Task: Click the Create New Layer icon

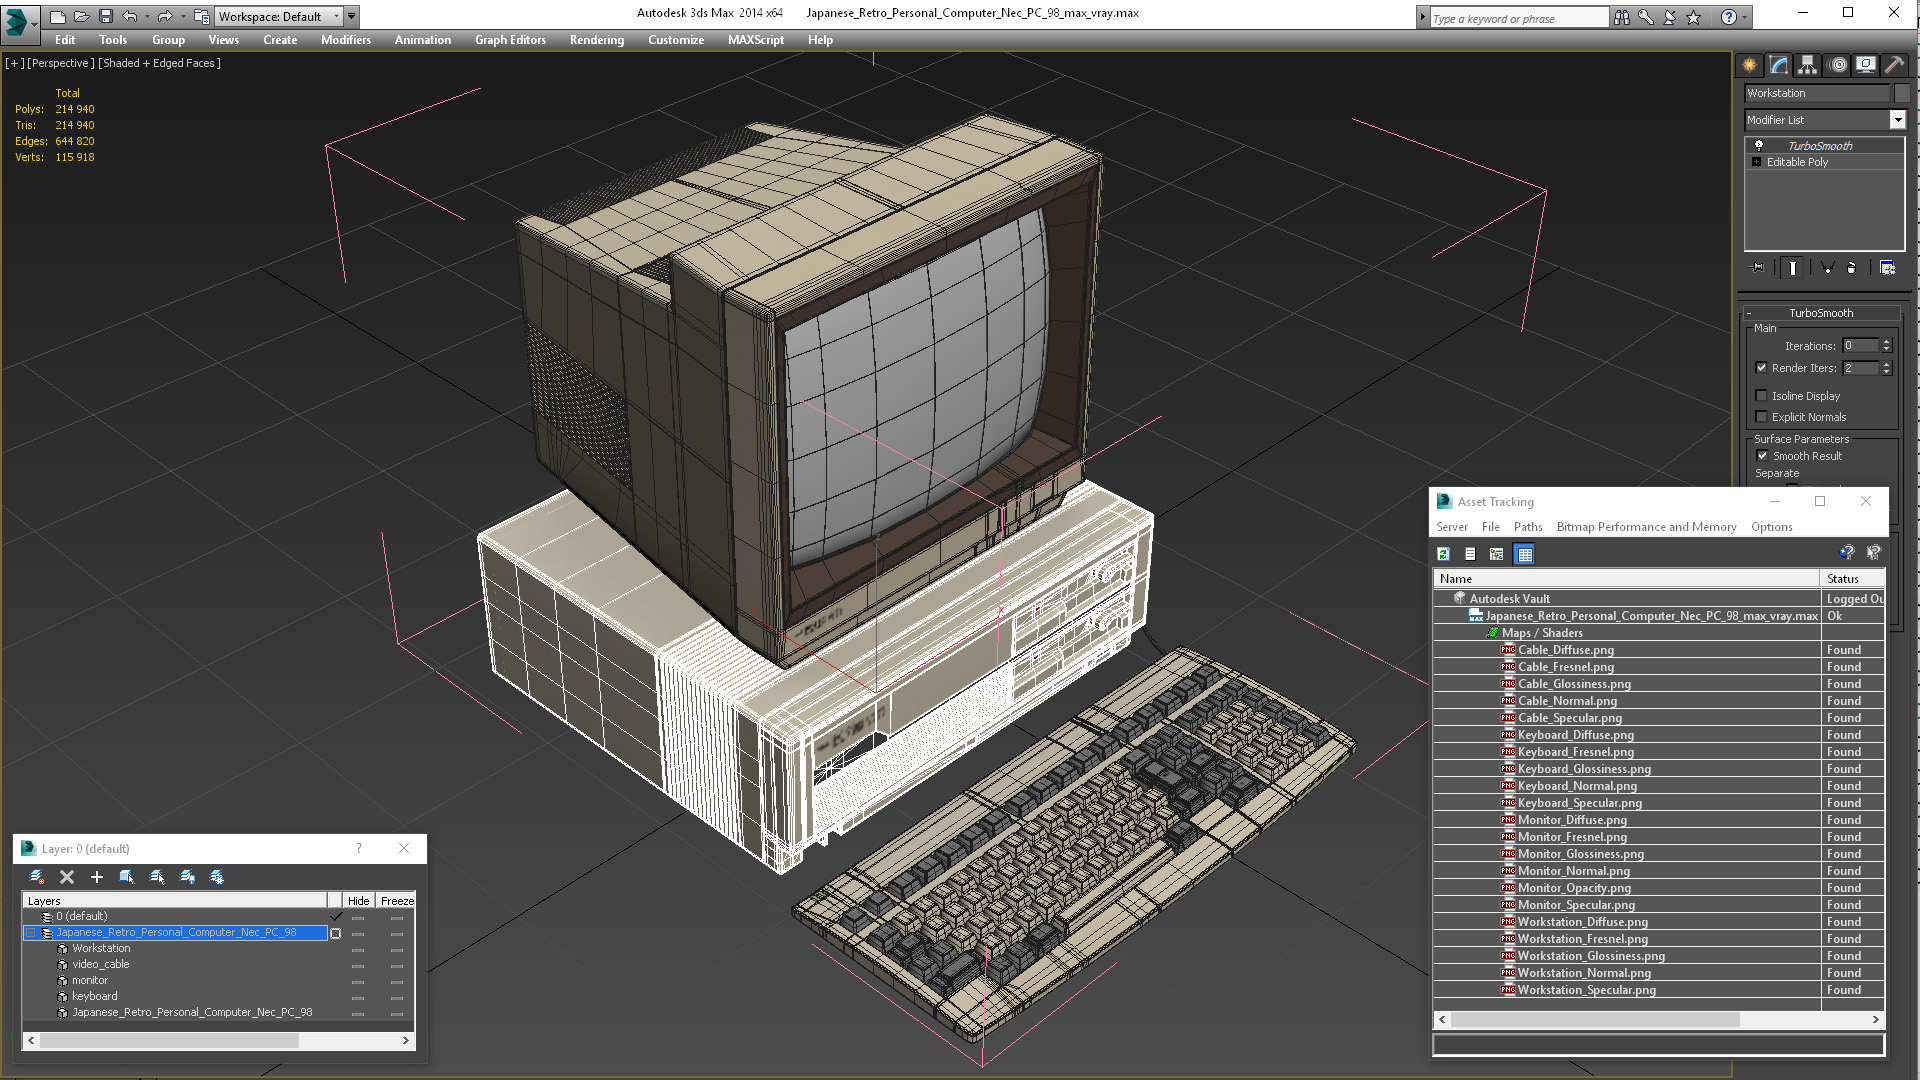Action: click(37, 877)
